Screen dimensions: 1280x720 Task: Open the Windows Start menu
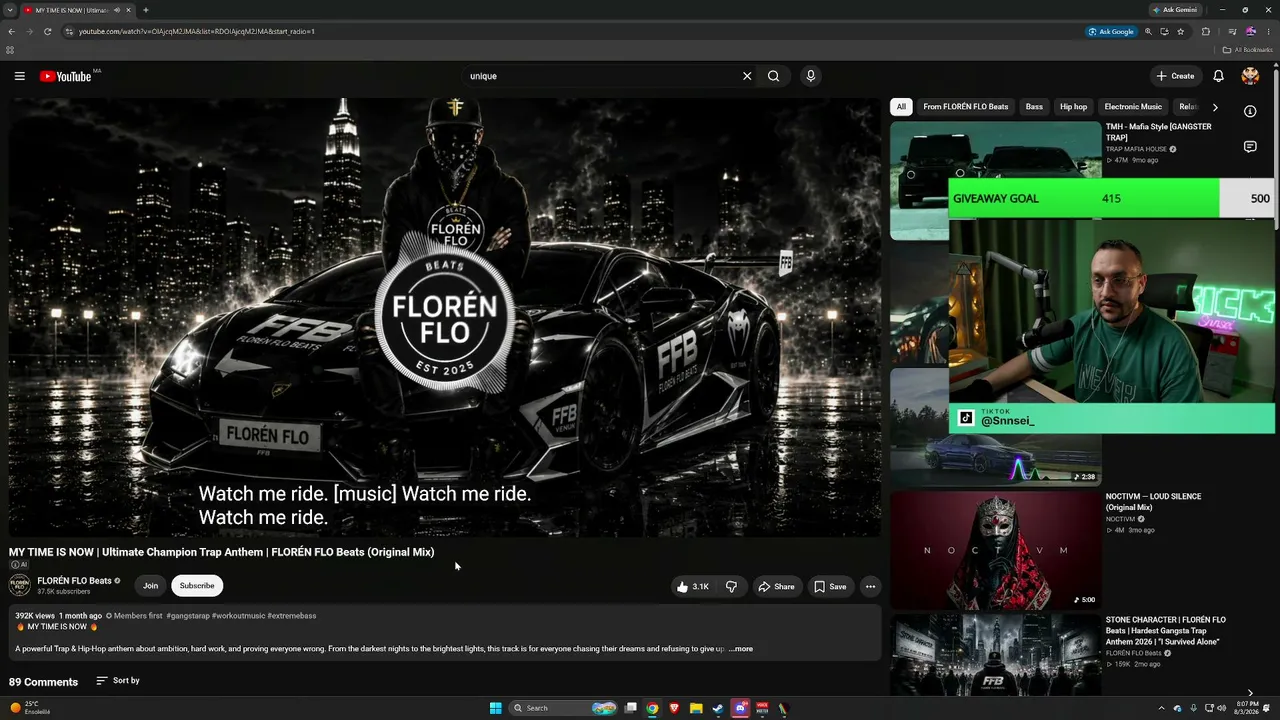pos(495,708)
